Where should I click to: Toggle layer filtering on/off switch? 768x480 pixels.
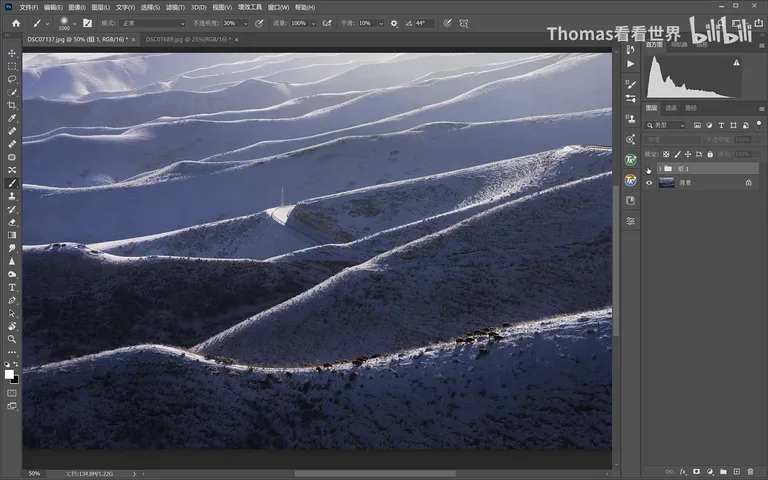(x=759, y=124)
